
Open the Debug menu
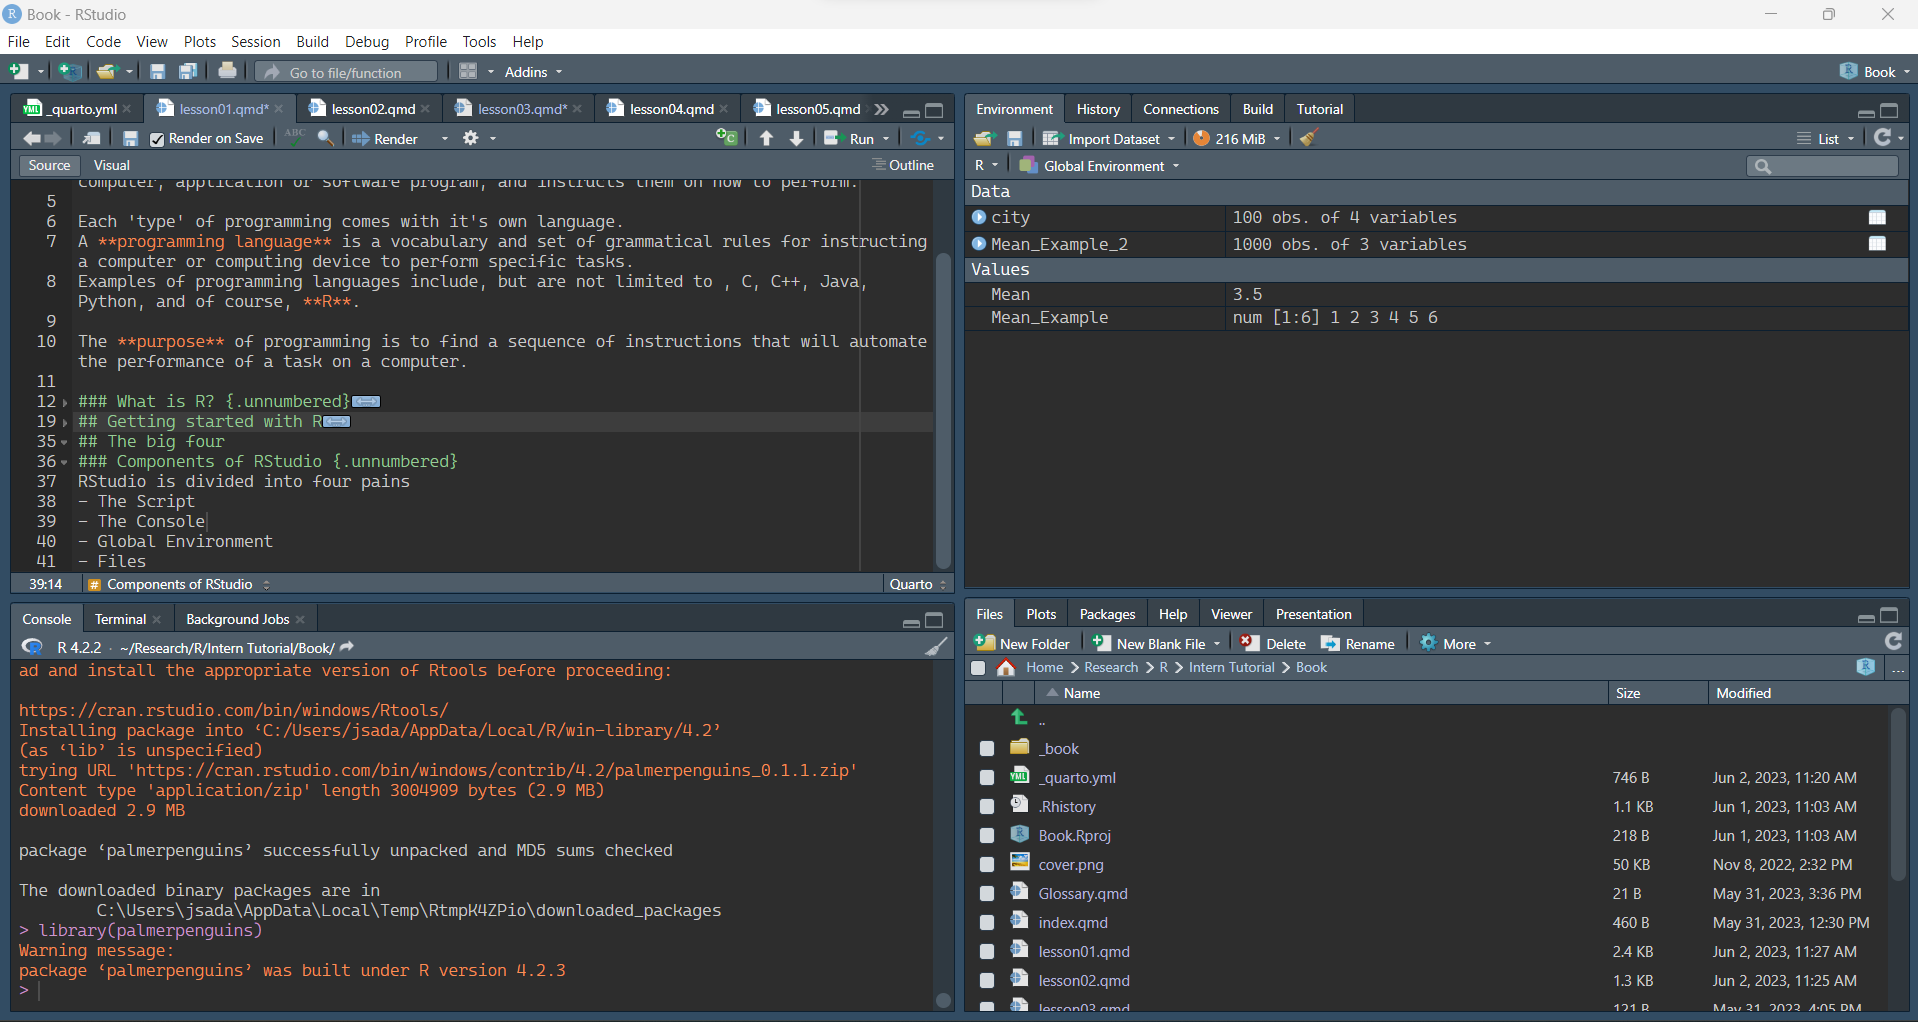pyautogui.click(x=366, y=41)
